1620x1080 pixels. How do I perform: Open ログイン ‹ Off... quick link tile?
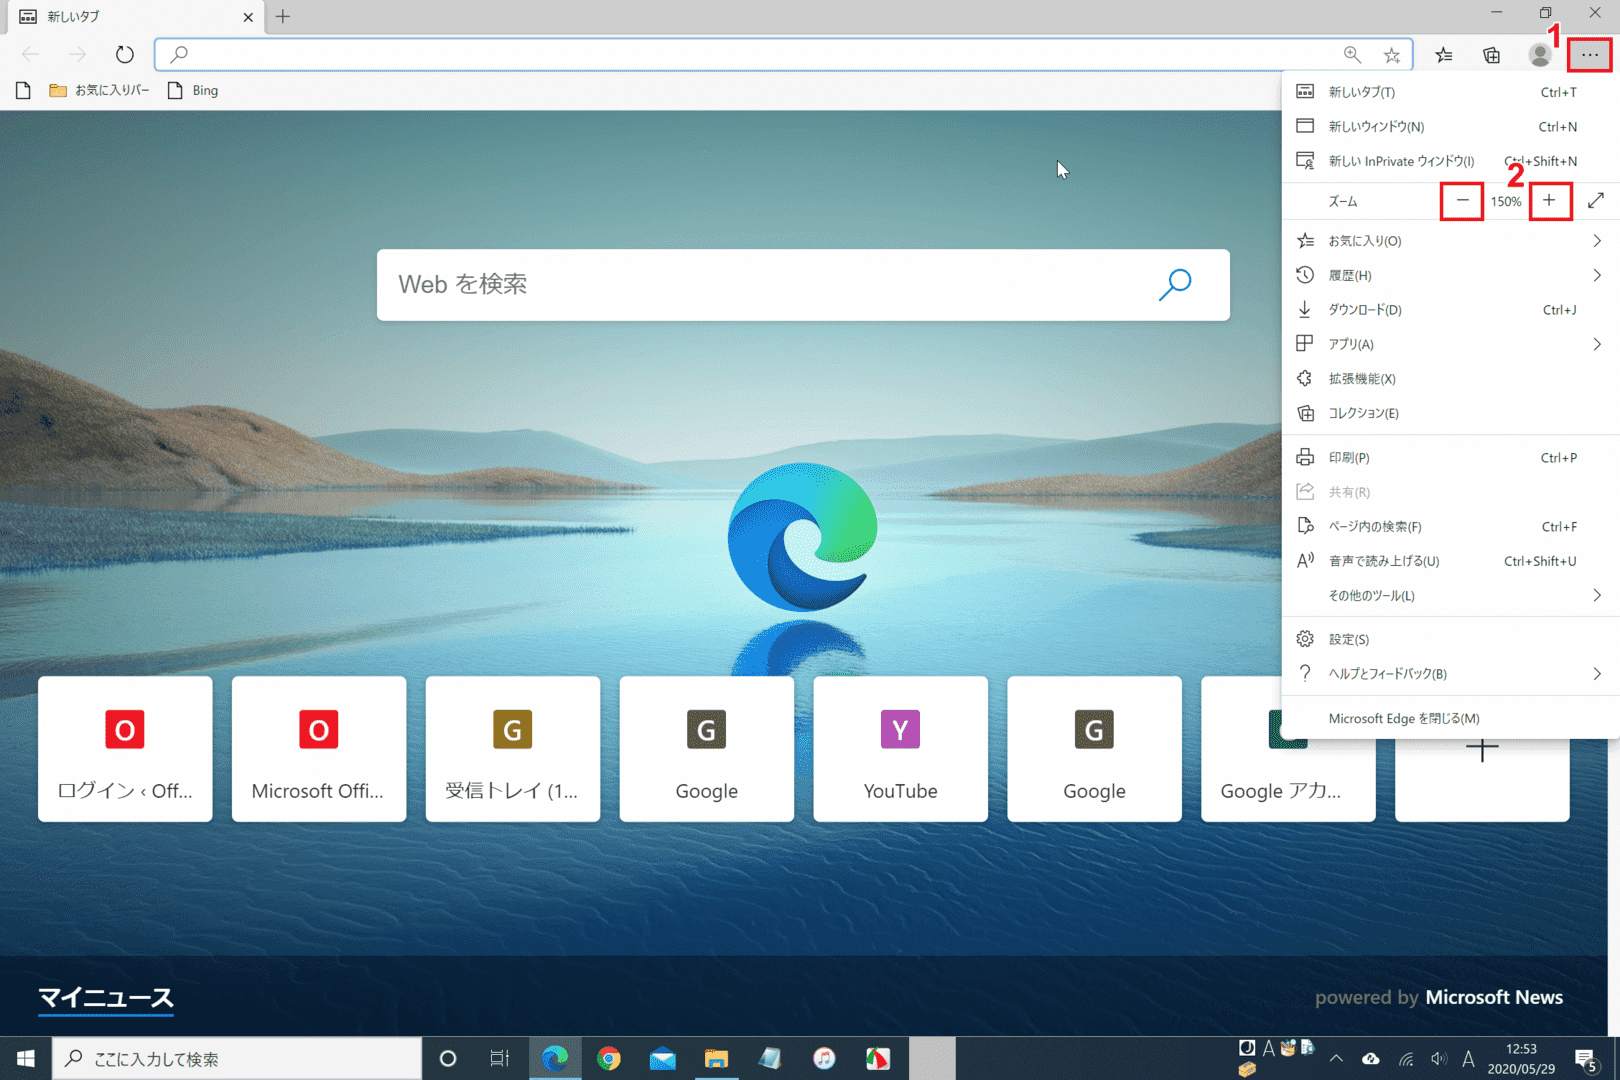tap(125, 749)
